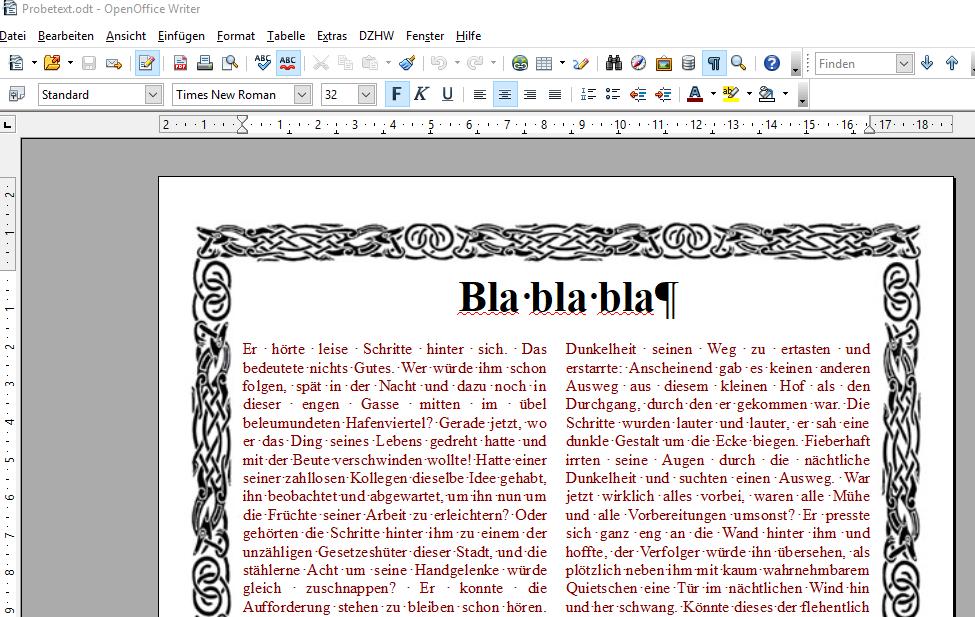The height and width of the screenshot is (617, 975).
Task: Apply the yellow highlighting color
Action: coord(729,94)
